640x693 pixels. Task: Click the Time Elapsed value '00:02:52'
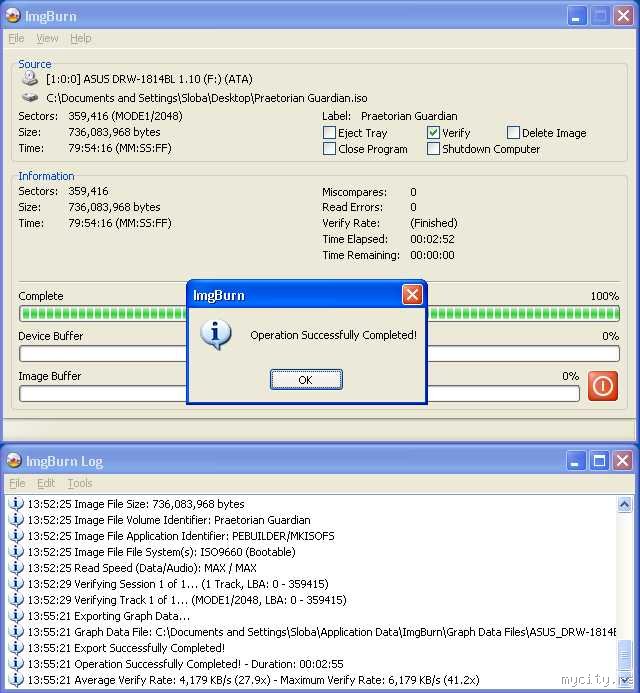[x=432, y=239]
